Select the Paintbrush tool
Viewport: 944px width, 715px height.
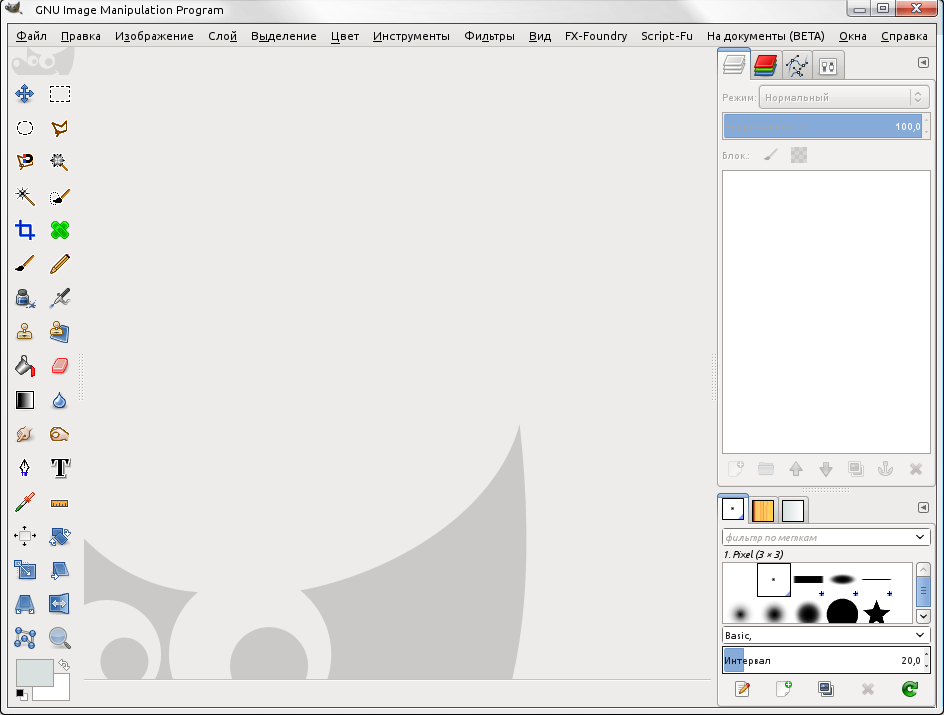[x=25, y=264]
